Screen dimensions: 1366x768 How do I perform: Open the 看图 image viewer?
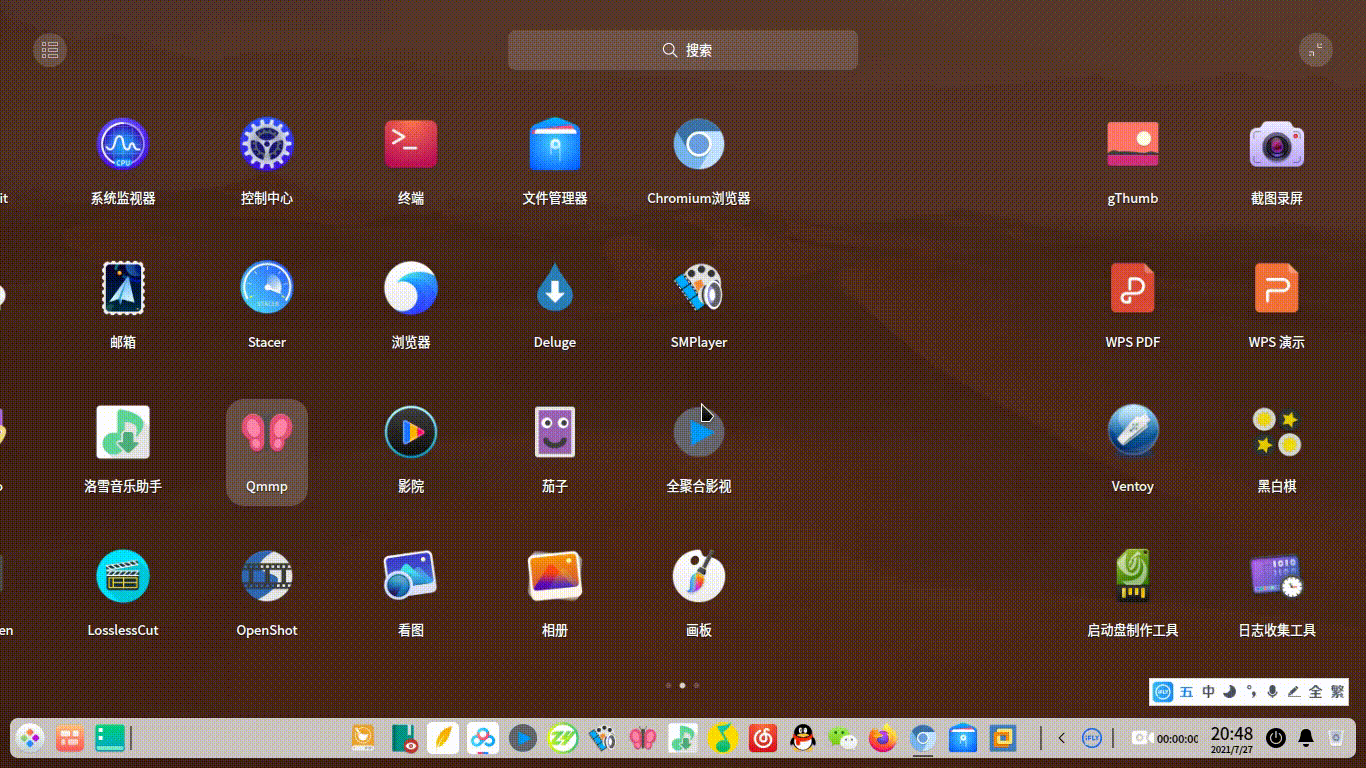pyautogui.click(x=411, y=576)
